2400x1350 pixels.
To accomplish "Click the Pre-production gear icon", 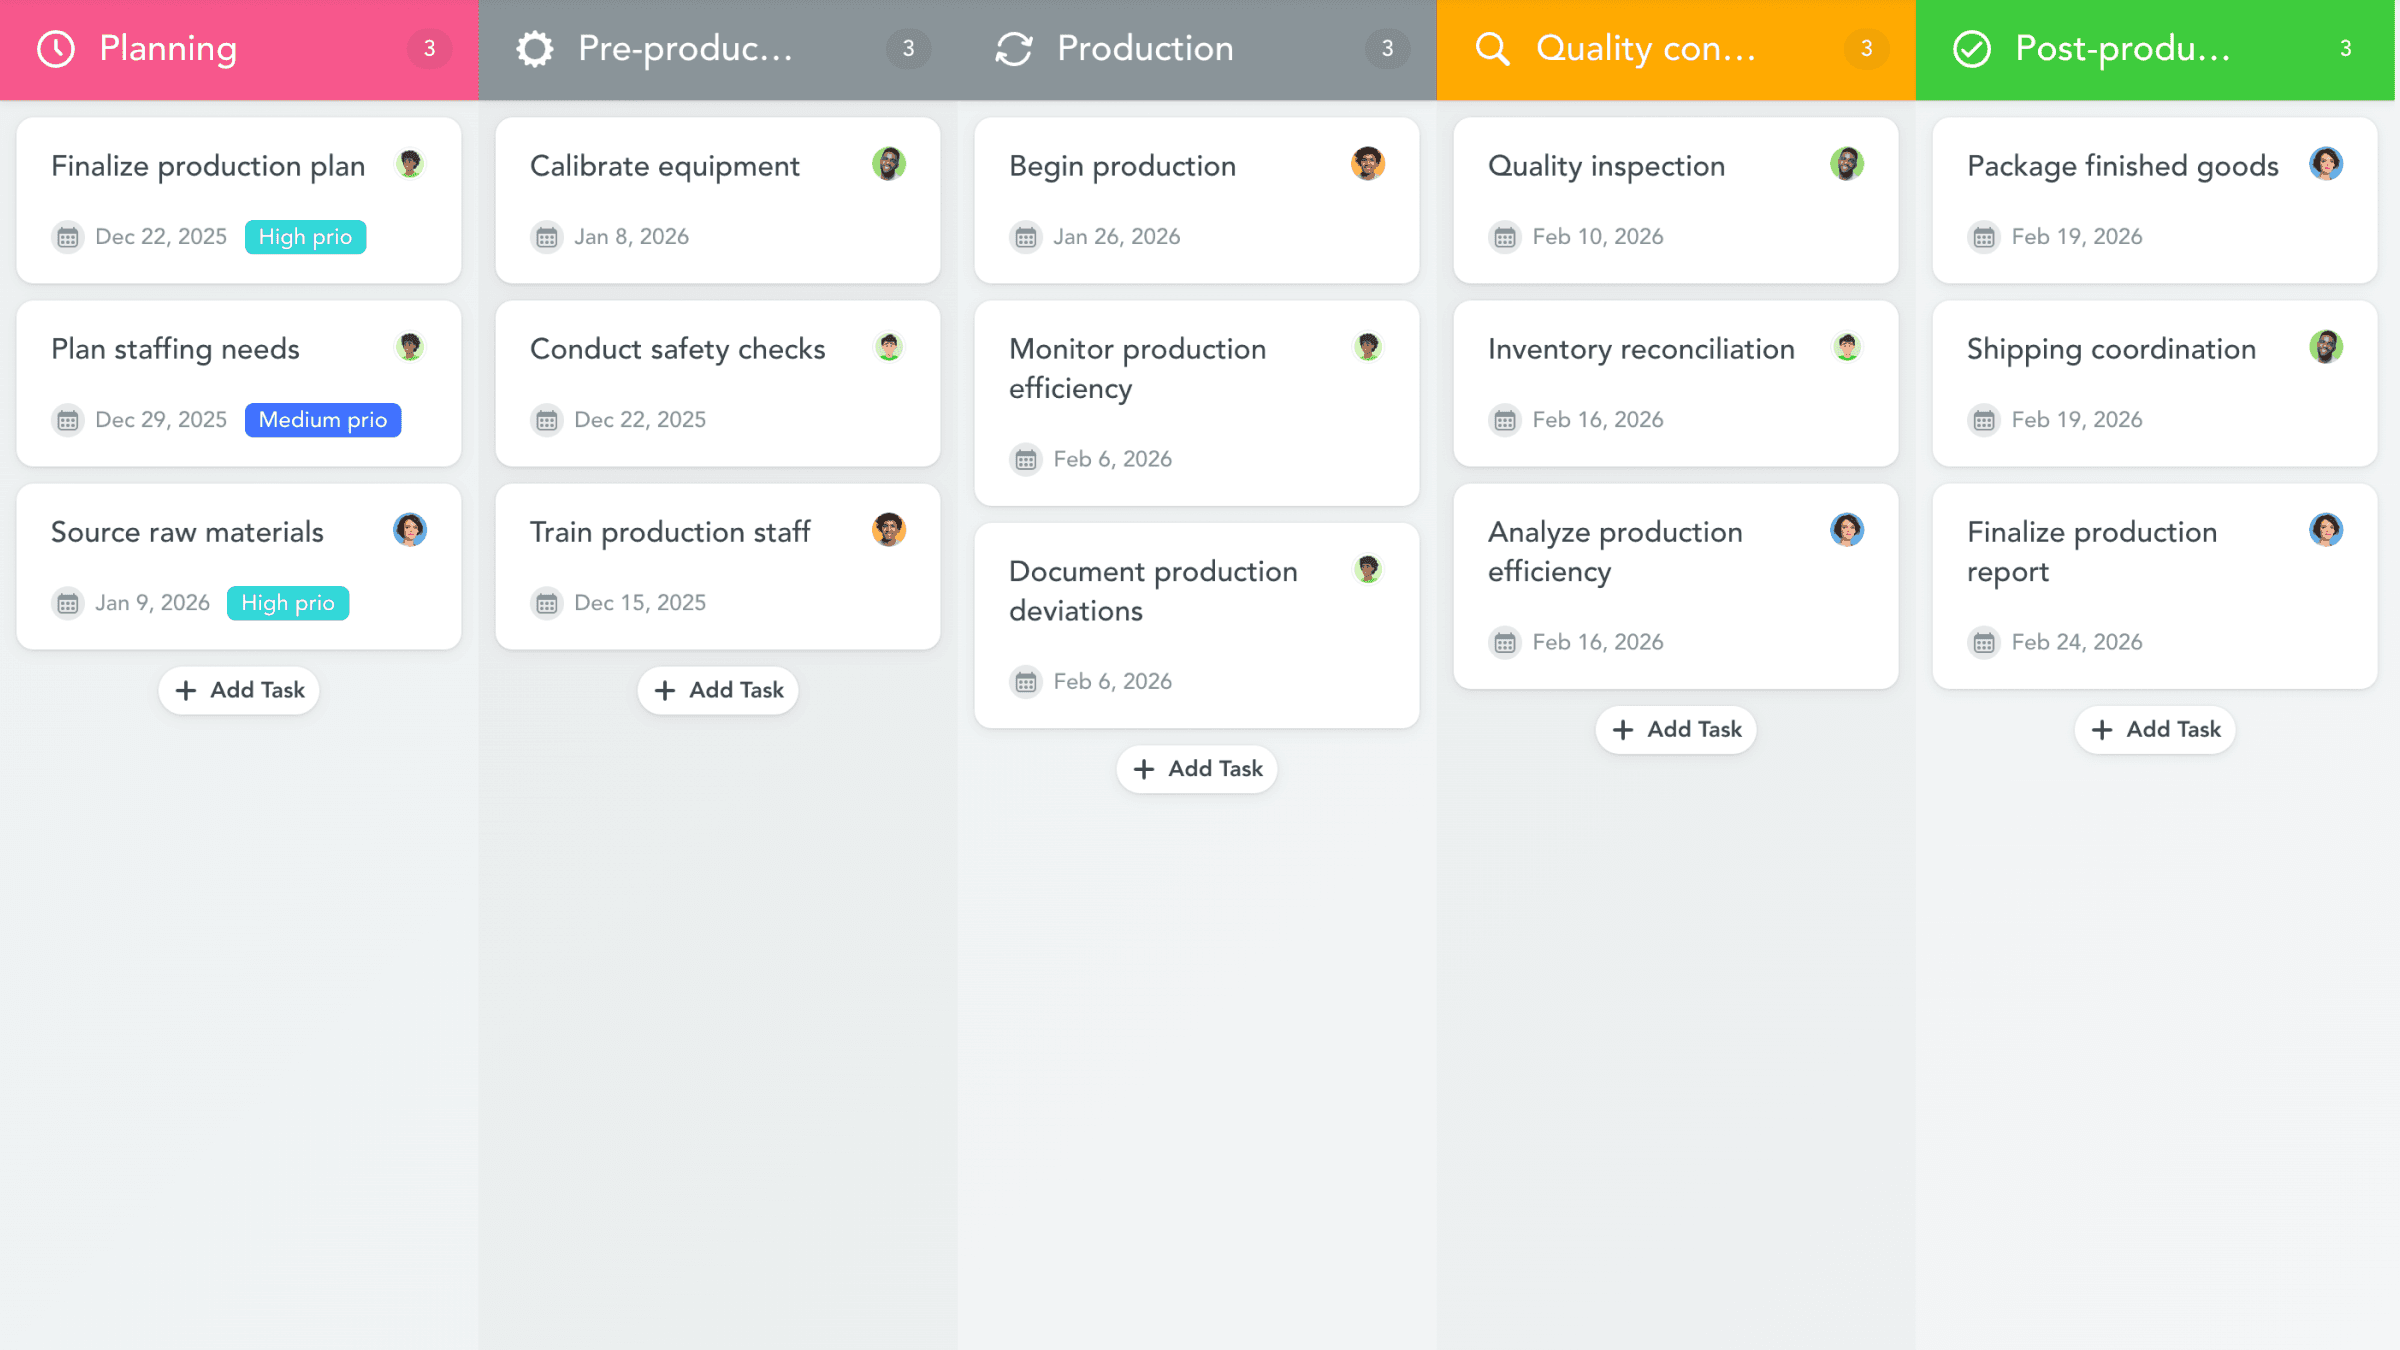I will pyautogui.click(x=535, y=49).
